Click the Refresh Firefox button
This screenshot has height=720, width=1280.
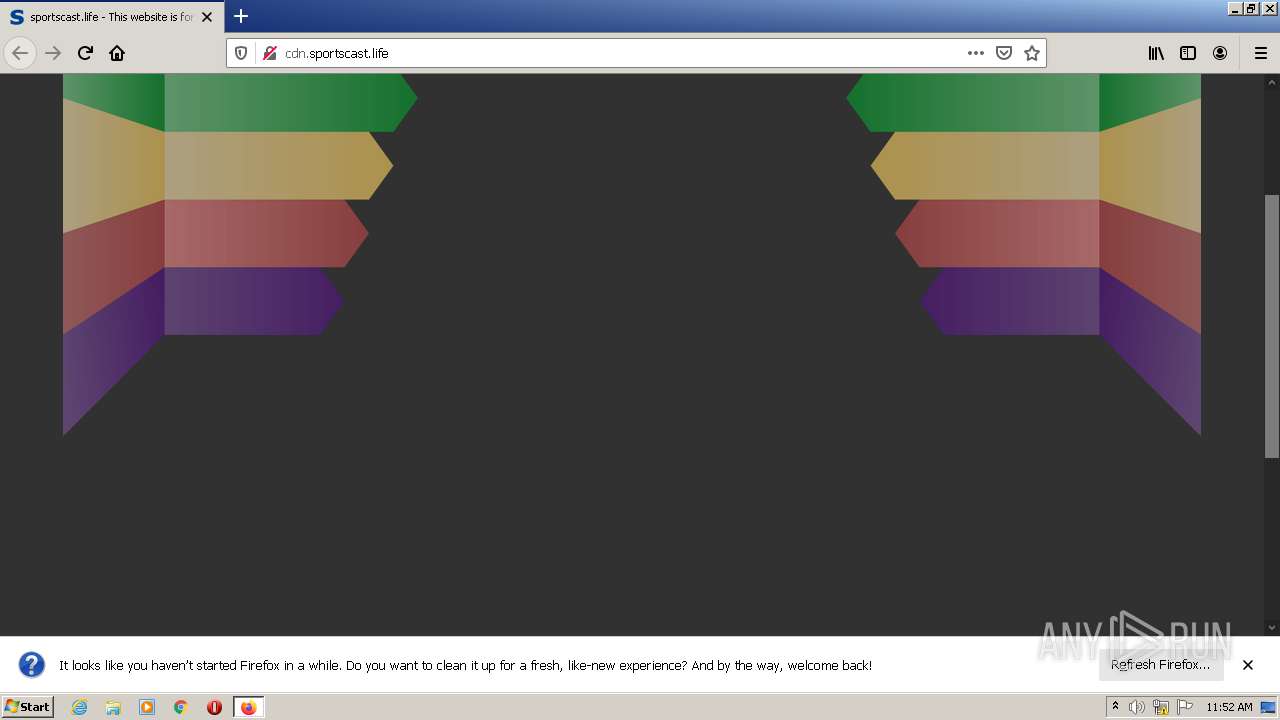(1160, 665)
